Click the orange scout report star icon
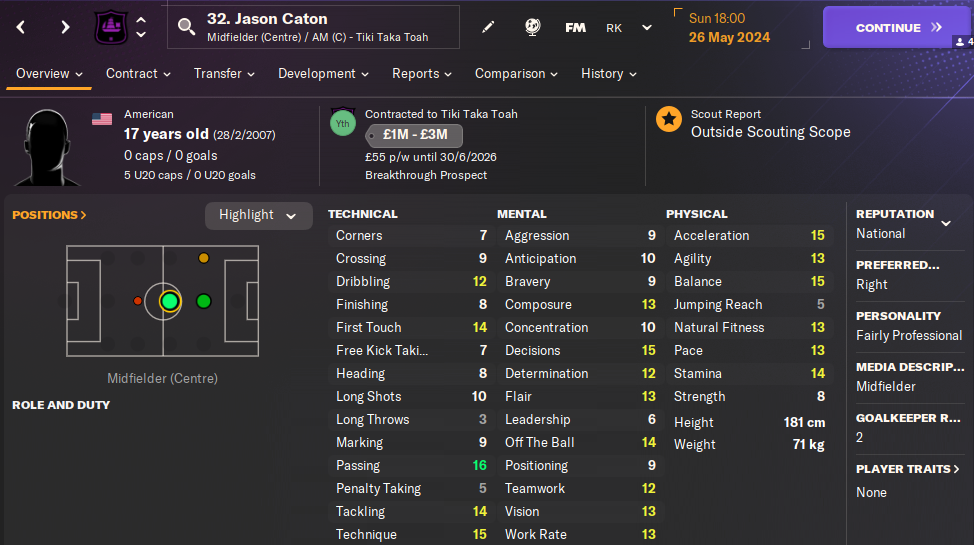This screenshot has height=545, width=974. point(669,120)
